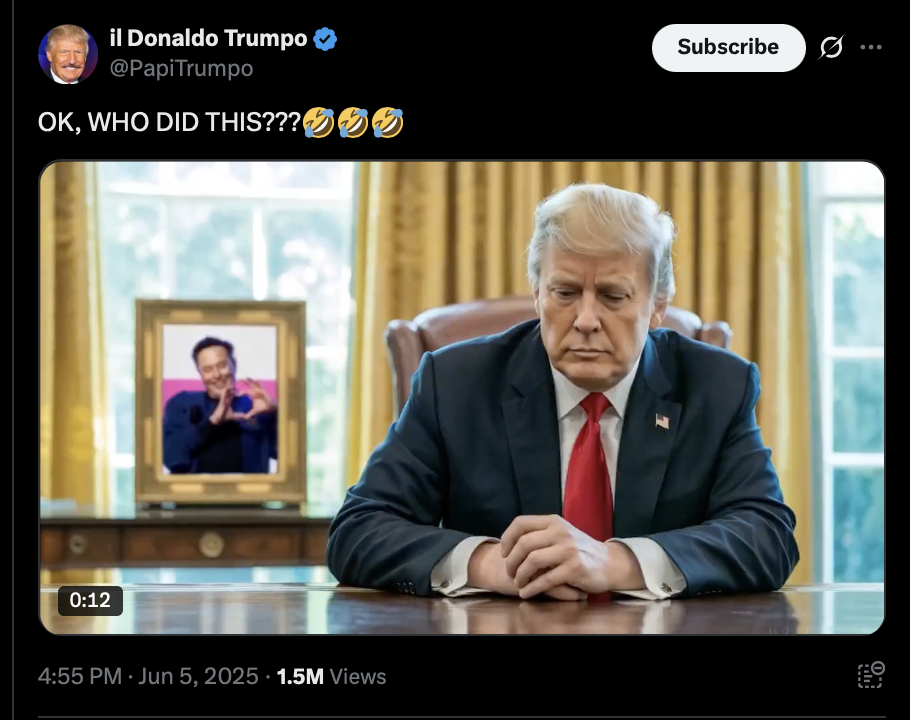Click the 0:12 video duration badge
The height and width of the screenshot is (720, 910).
tap(90, 600)
